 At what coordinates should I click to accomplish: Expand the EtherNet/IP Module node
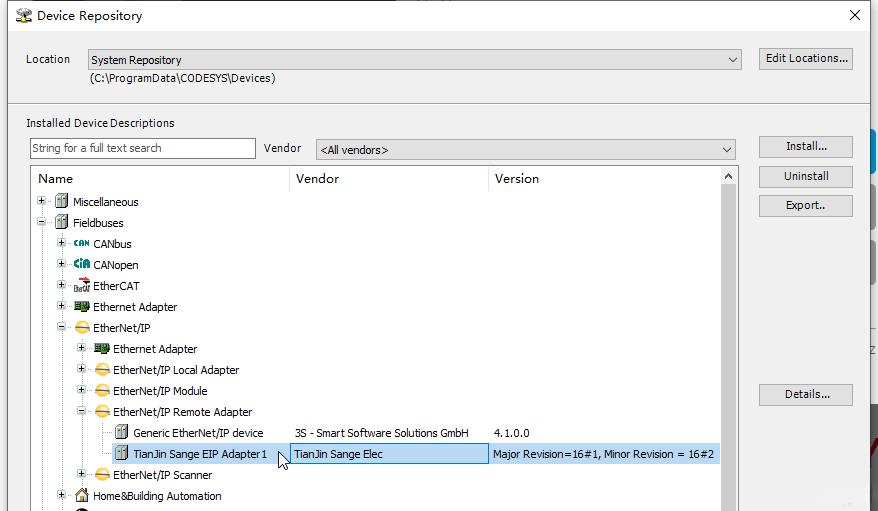click(82, 390)
